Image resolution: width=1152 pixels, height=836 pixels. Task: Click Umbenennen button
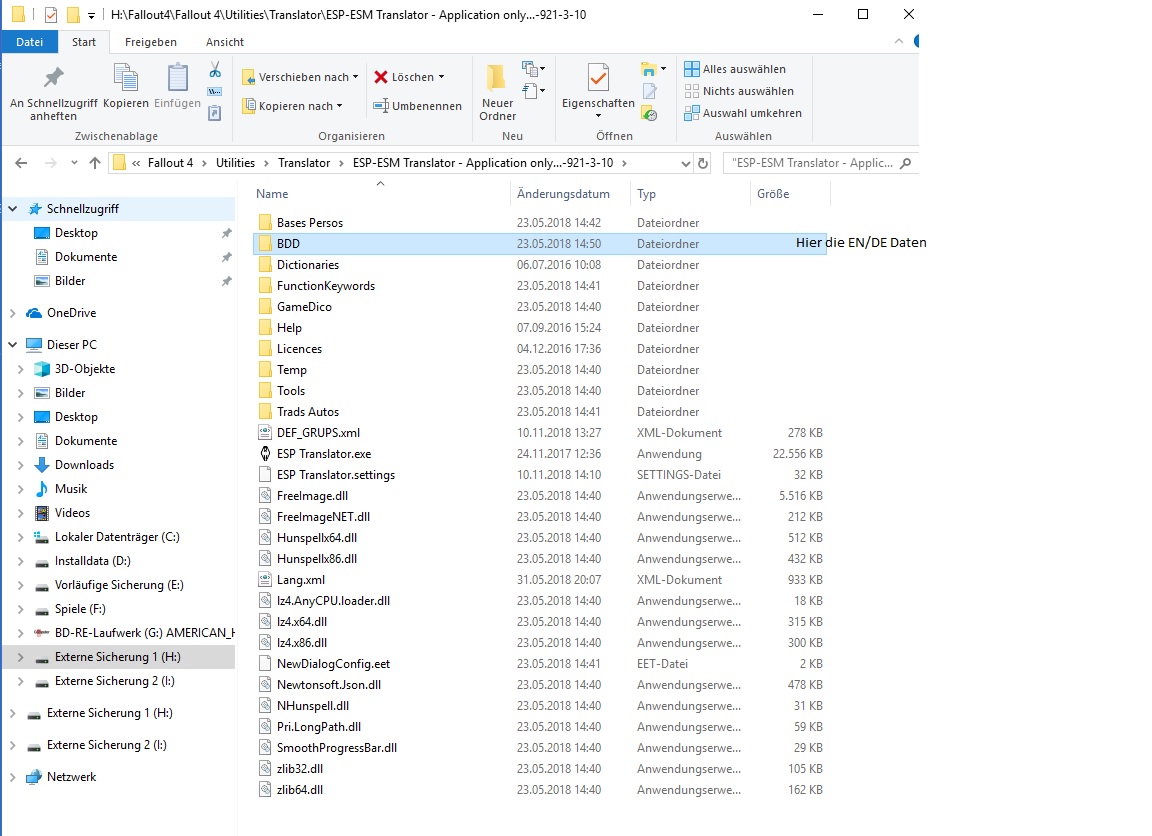(x=418, y=106)
